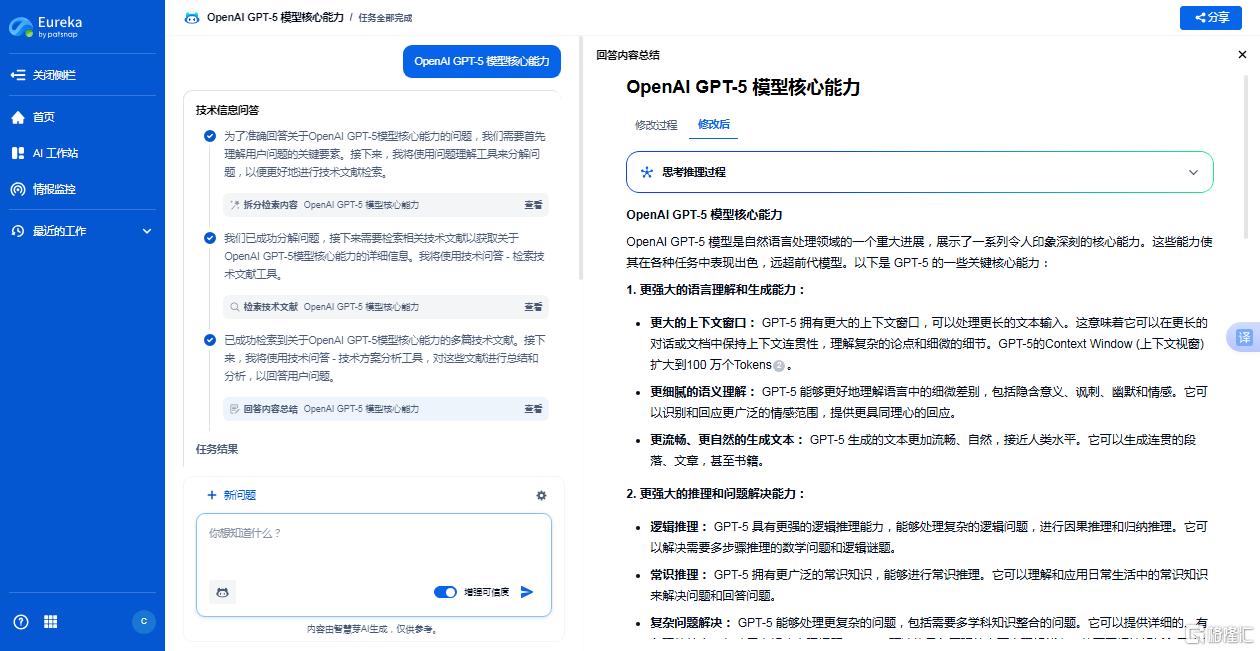Click the help question mark icon
This screenshot has width=1260, height=651.
pyautogui.click(x=21, y=621)
